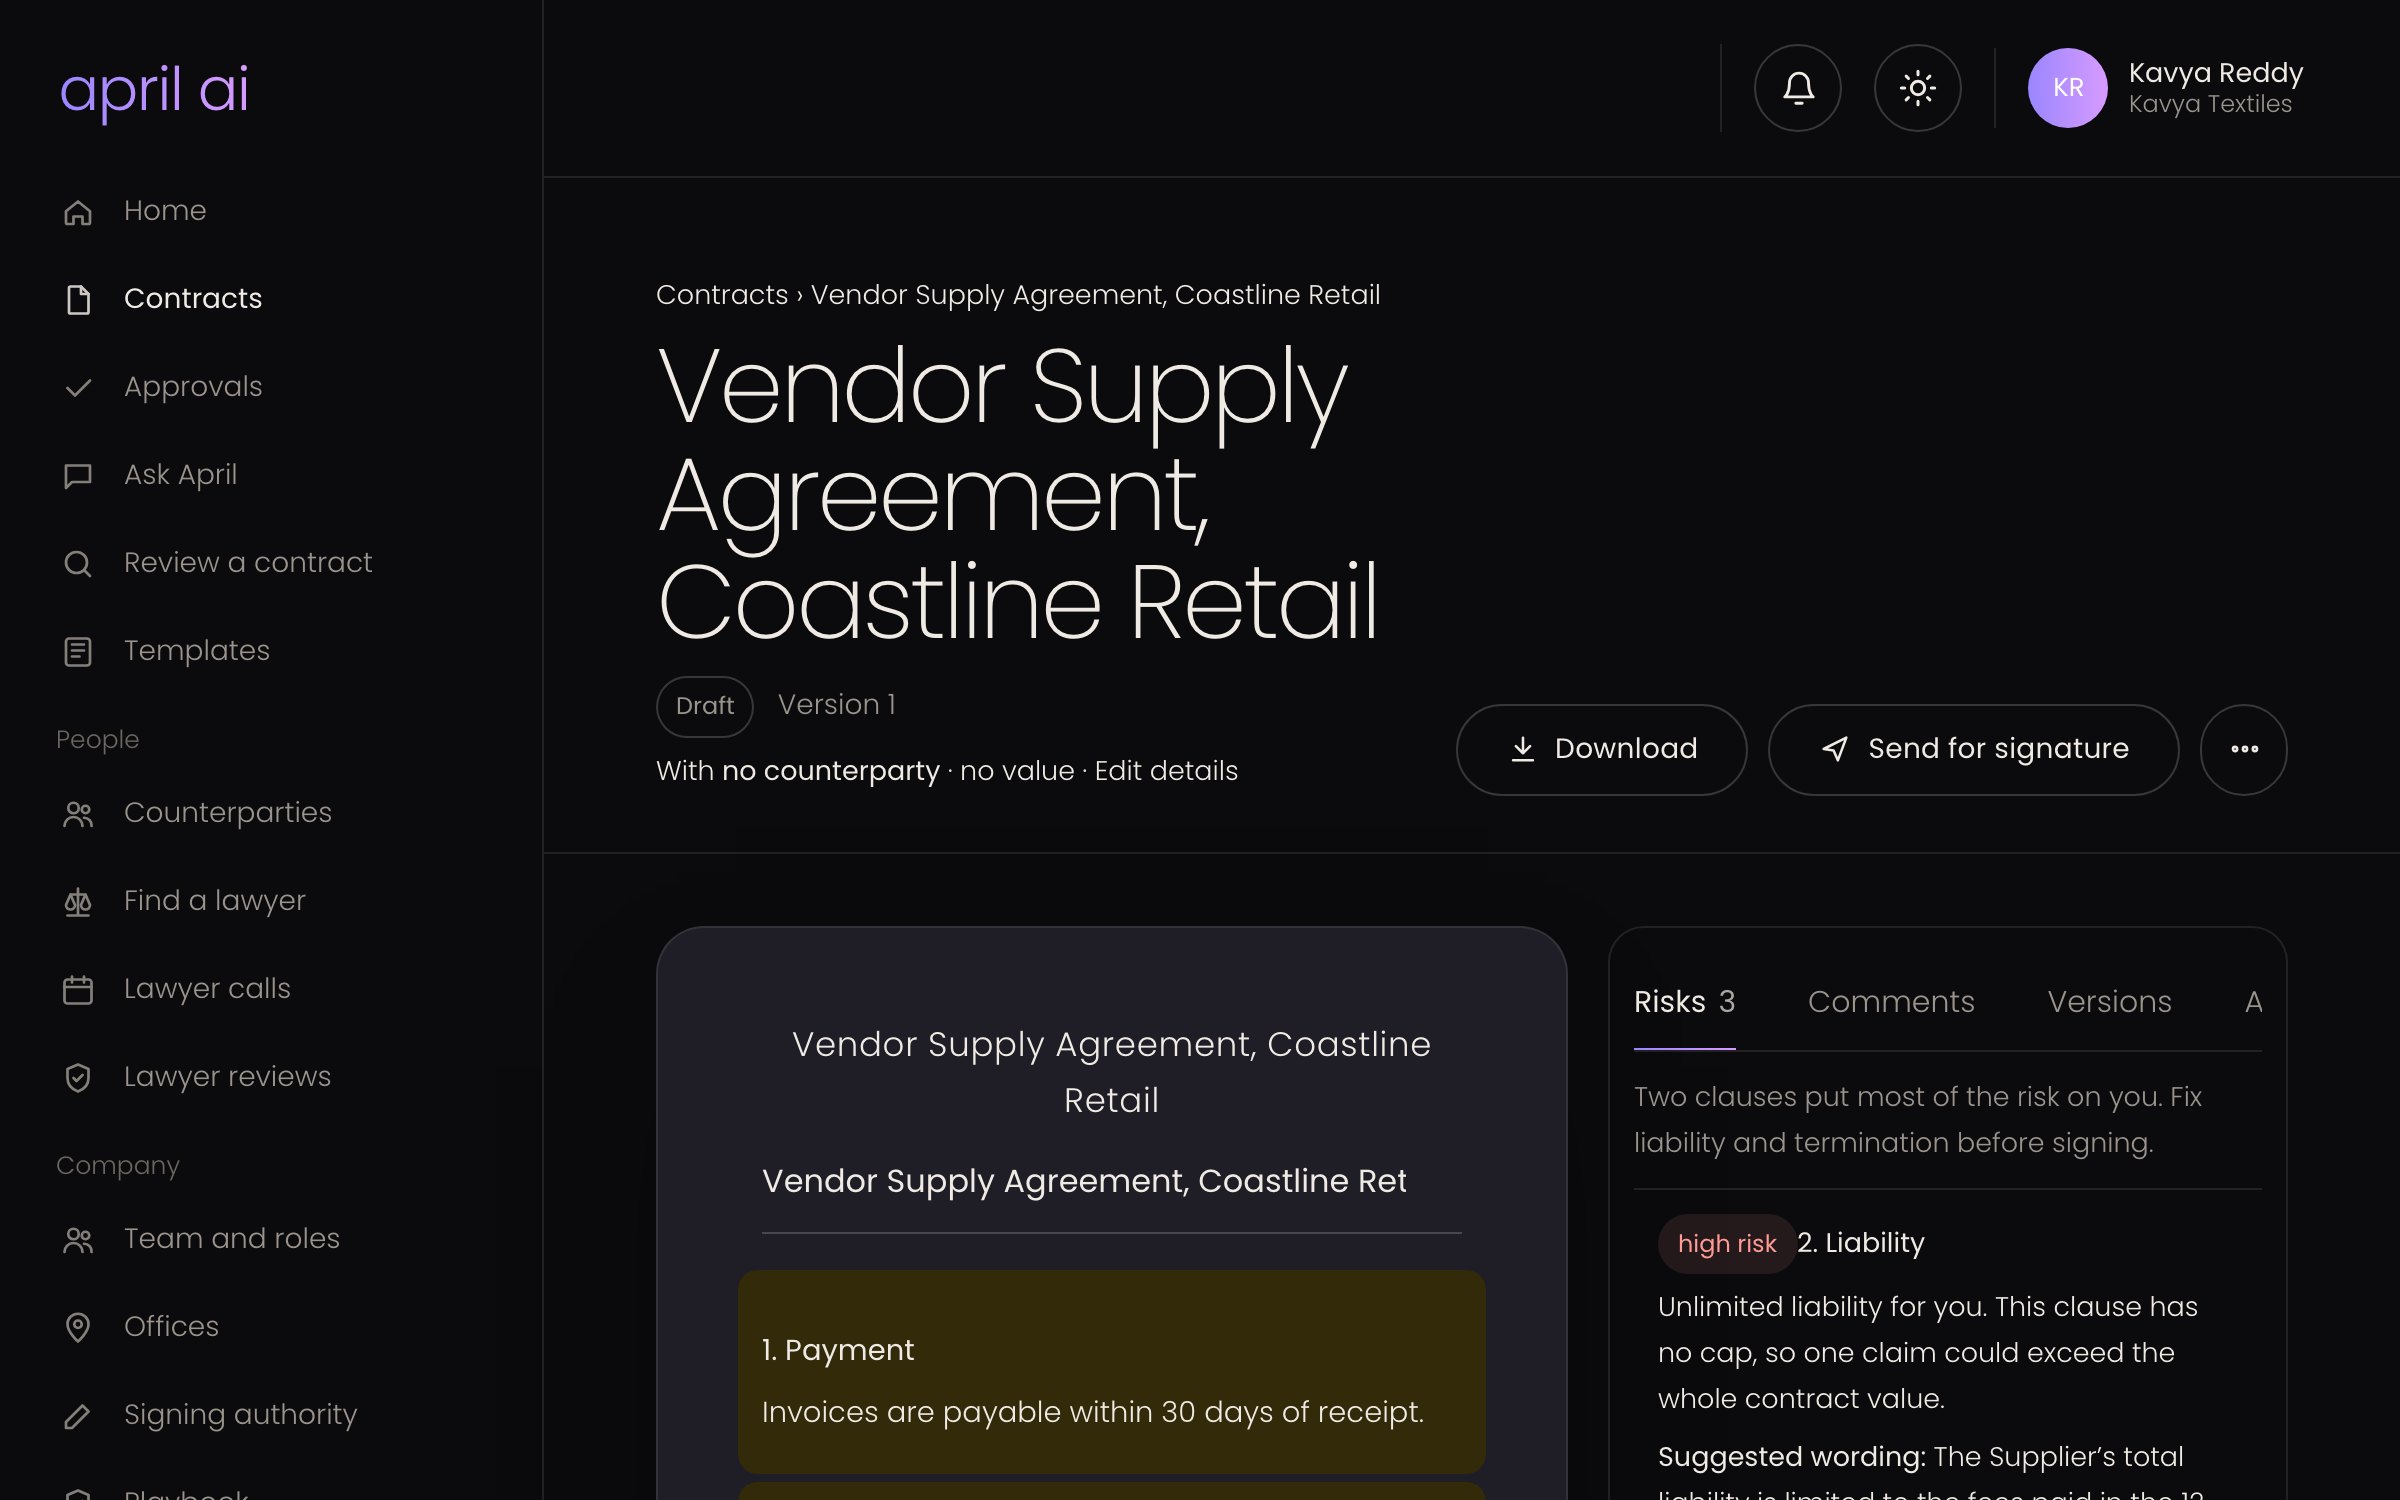Screen dimensions: 2400x1500
Task: Switch to the Comments tab
Action: [x=1891, y=1002]
